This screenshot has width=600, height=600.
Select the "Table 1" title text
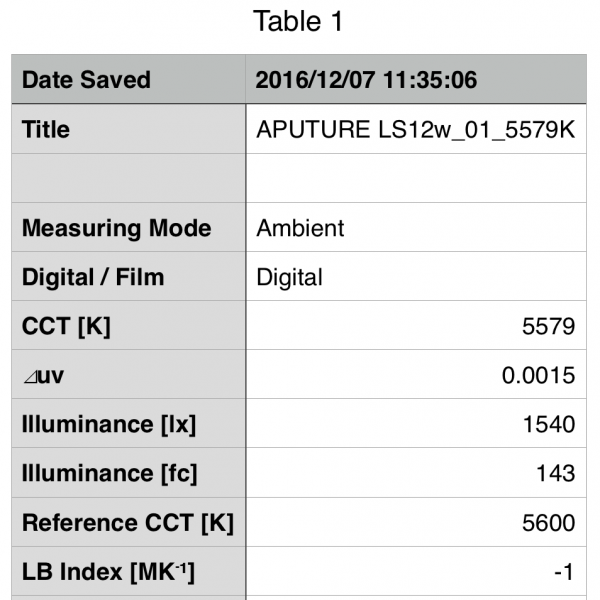tap(299, 22)
